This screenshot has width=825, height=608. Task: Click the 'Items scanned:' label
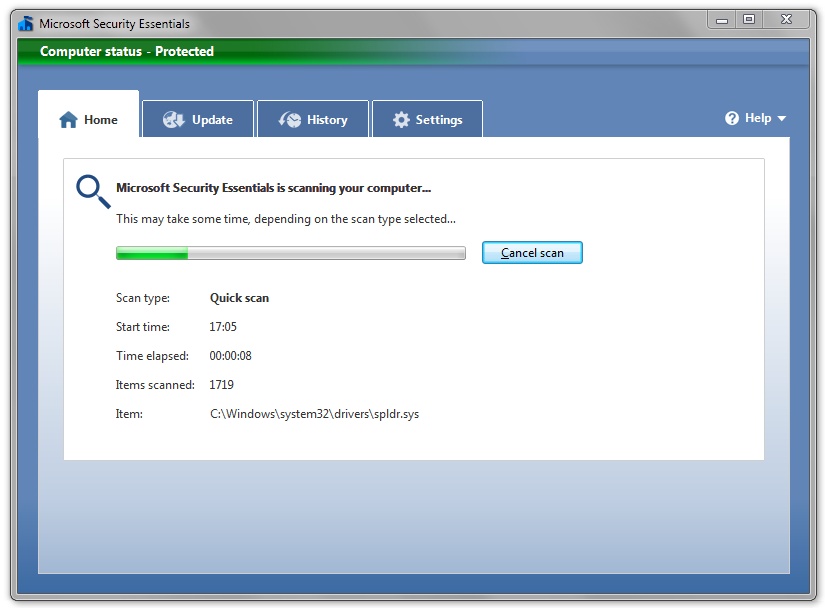pos(155,385)
